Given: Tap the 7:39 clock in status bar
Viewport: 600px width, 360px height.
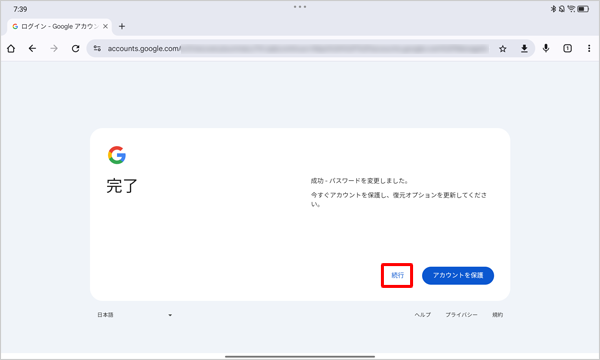Looking at the screenshot, I should tap(20, 9).
